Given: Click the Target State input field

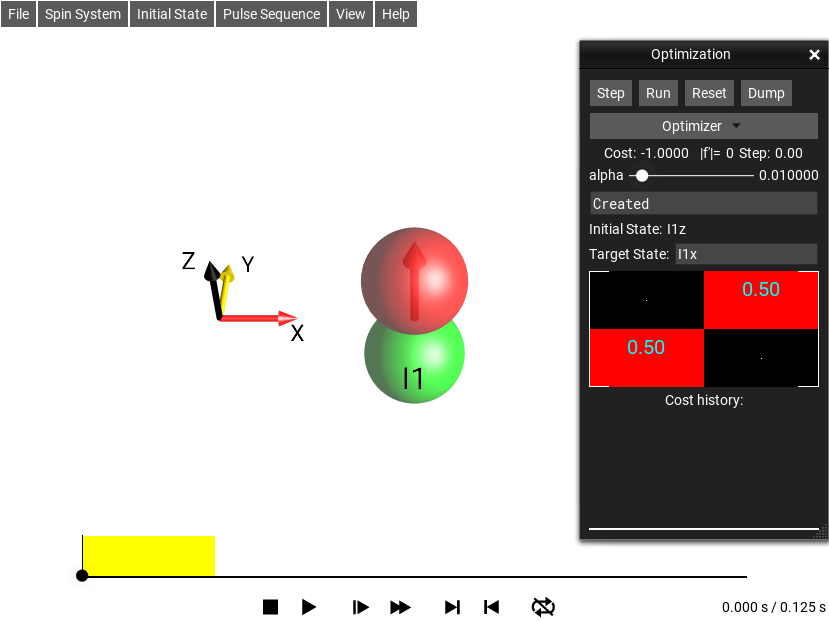Looking at the screenshot, I should (745, 254).
